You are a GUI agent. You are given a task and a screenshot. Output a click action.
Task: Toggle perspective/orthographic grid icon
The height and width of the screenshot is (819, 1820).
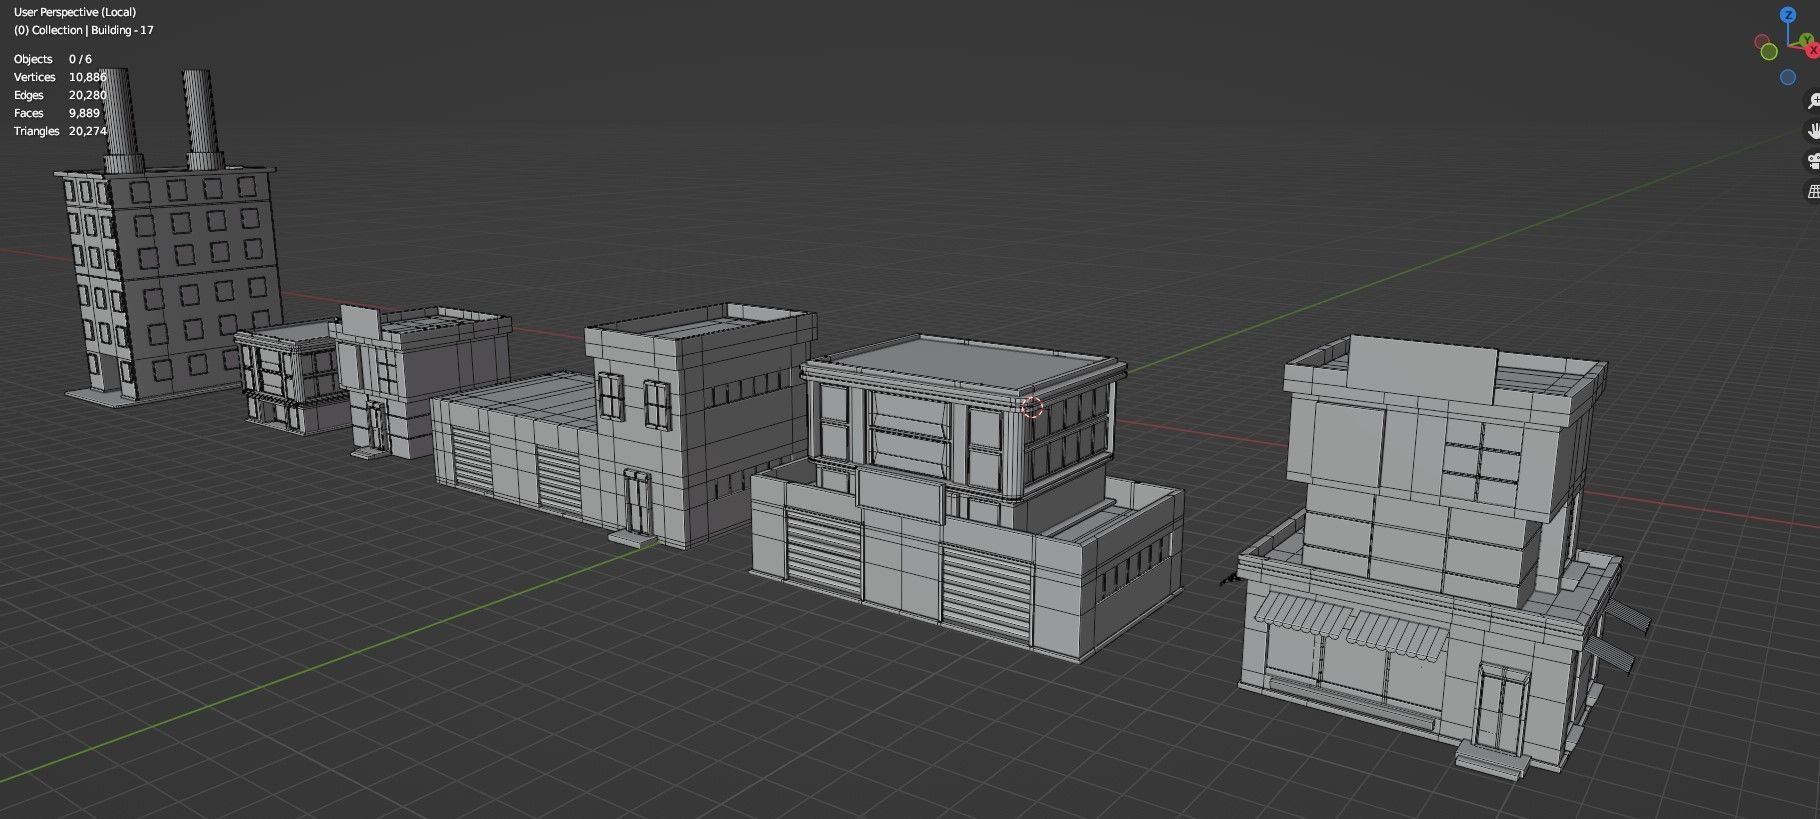[1812, 191]
